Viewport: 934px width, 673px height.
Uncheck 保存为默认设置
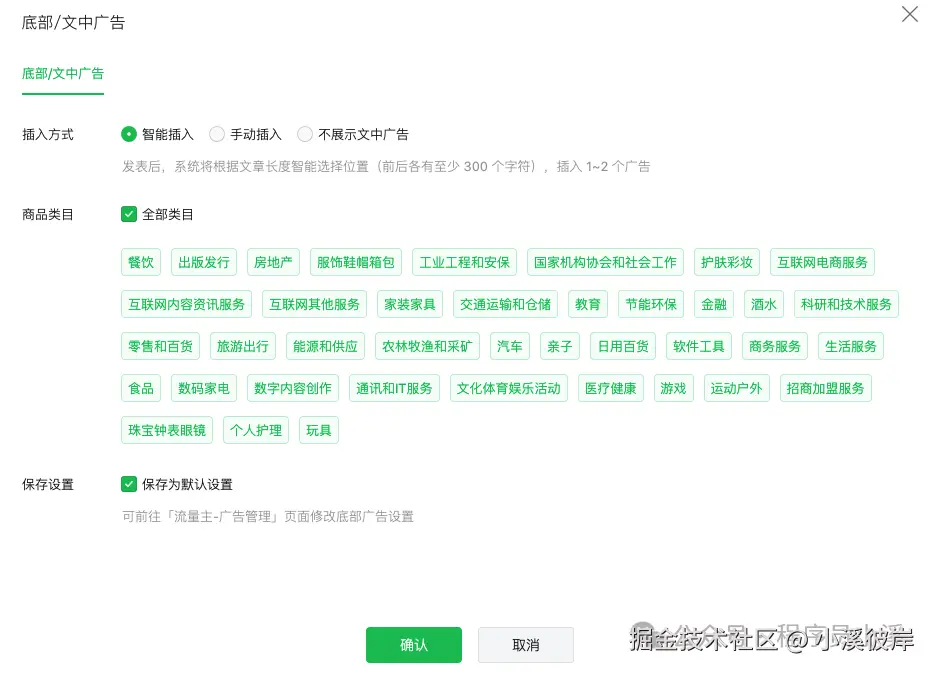click(x=129, y=483)
